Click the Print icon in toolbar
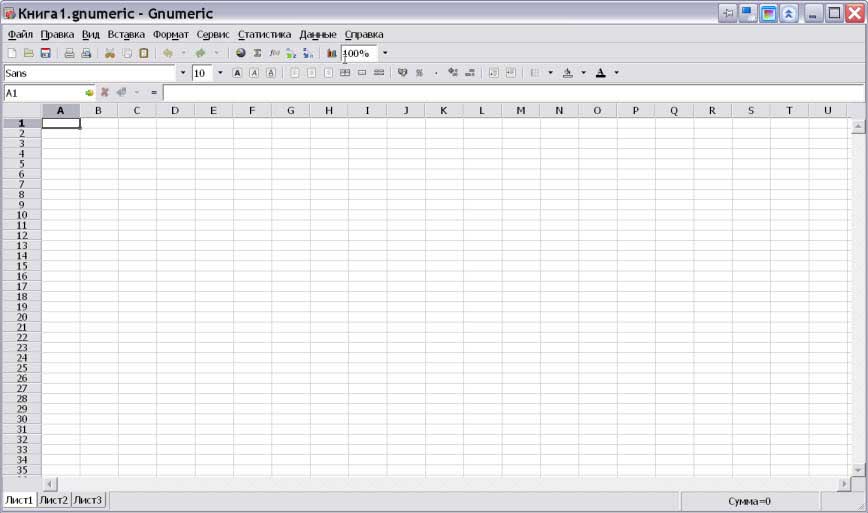 (69, 53)
